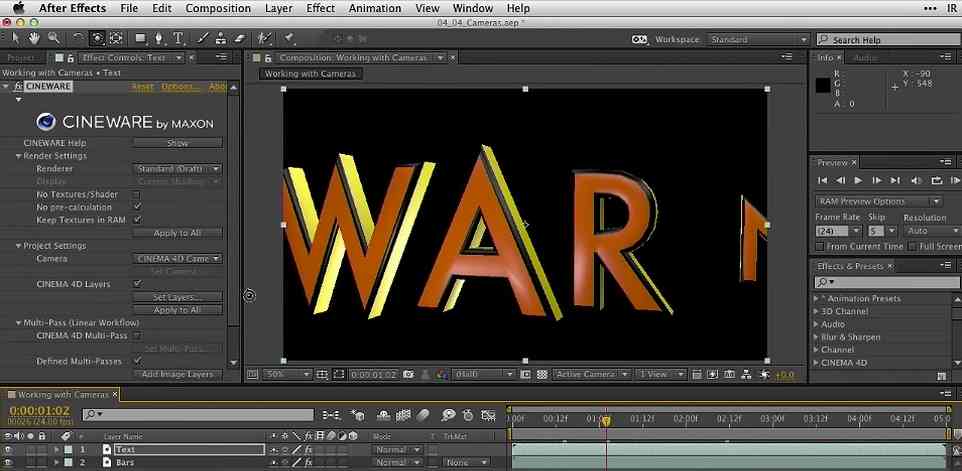Open the Animation menu
Screen dimensions: 962x471
[x=375, y=8]
